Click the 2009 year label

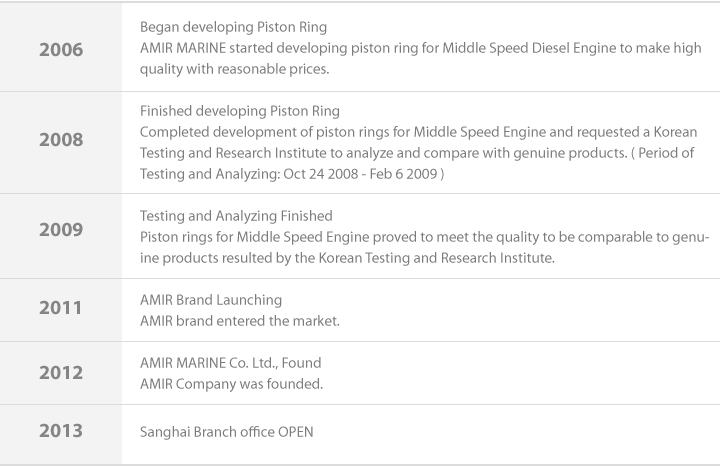[x=61, y=230]
